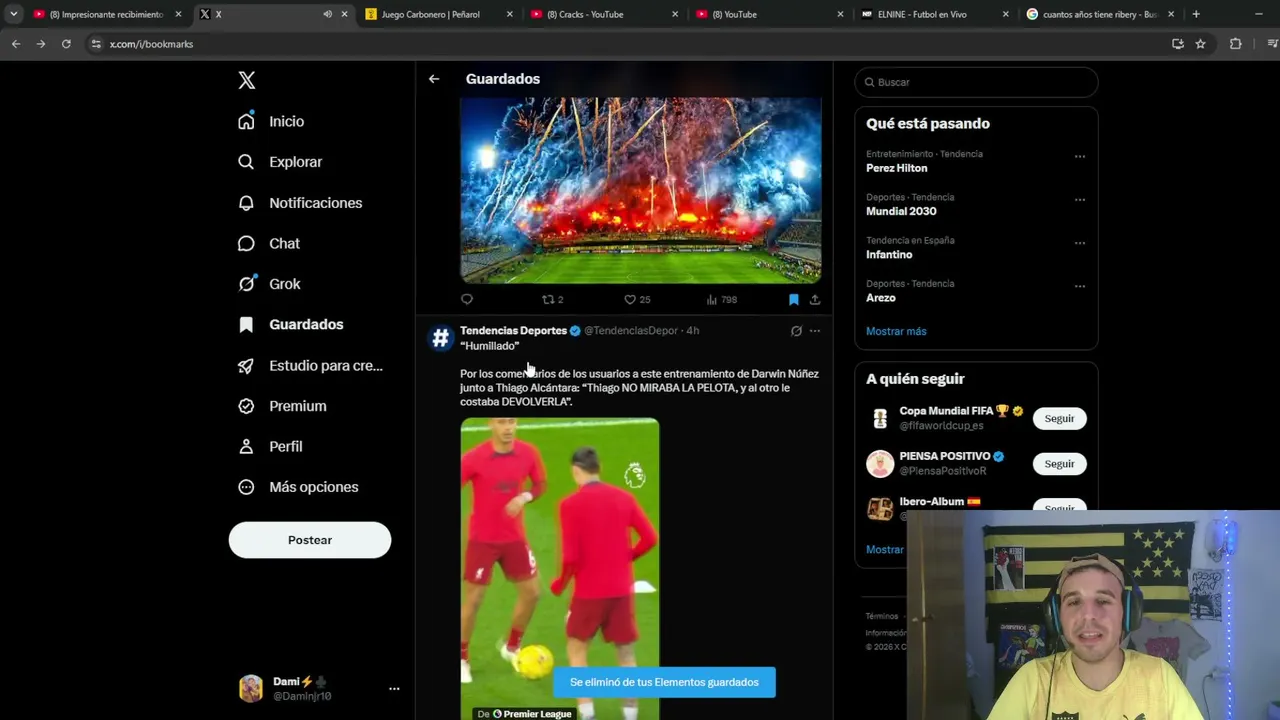
Task: Switch to Impresionante recibimiento YouTube tab
Action: (106, 14)
